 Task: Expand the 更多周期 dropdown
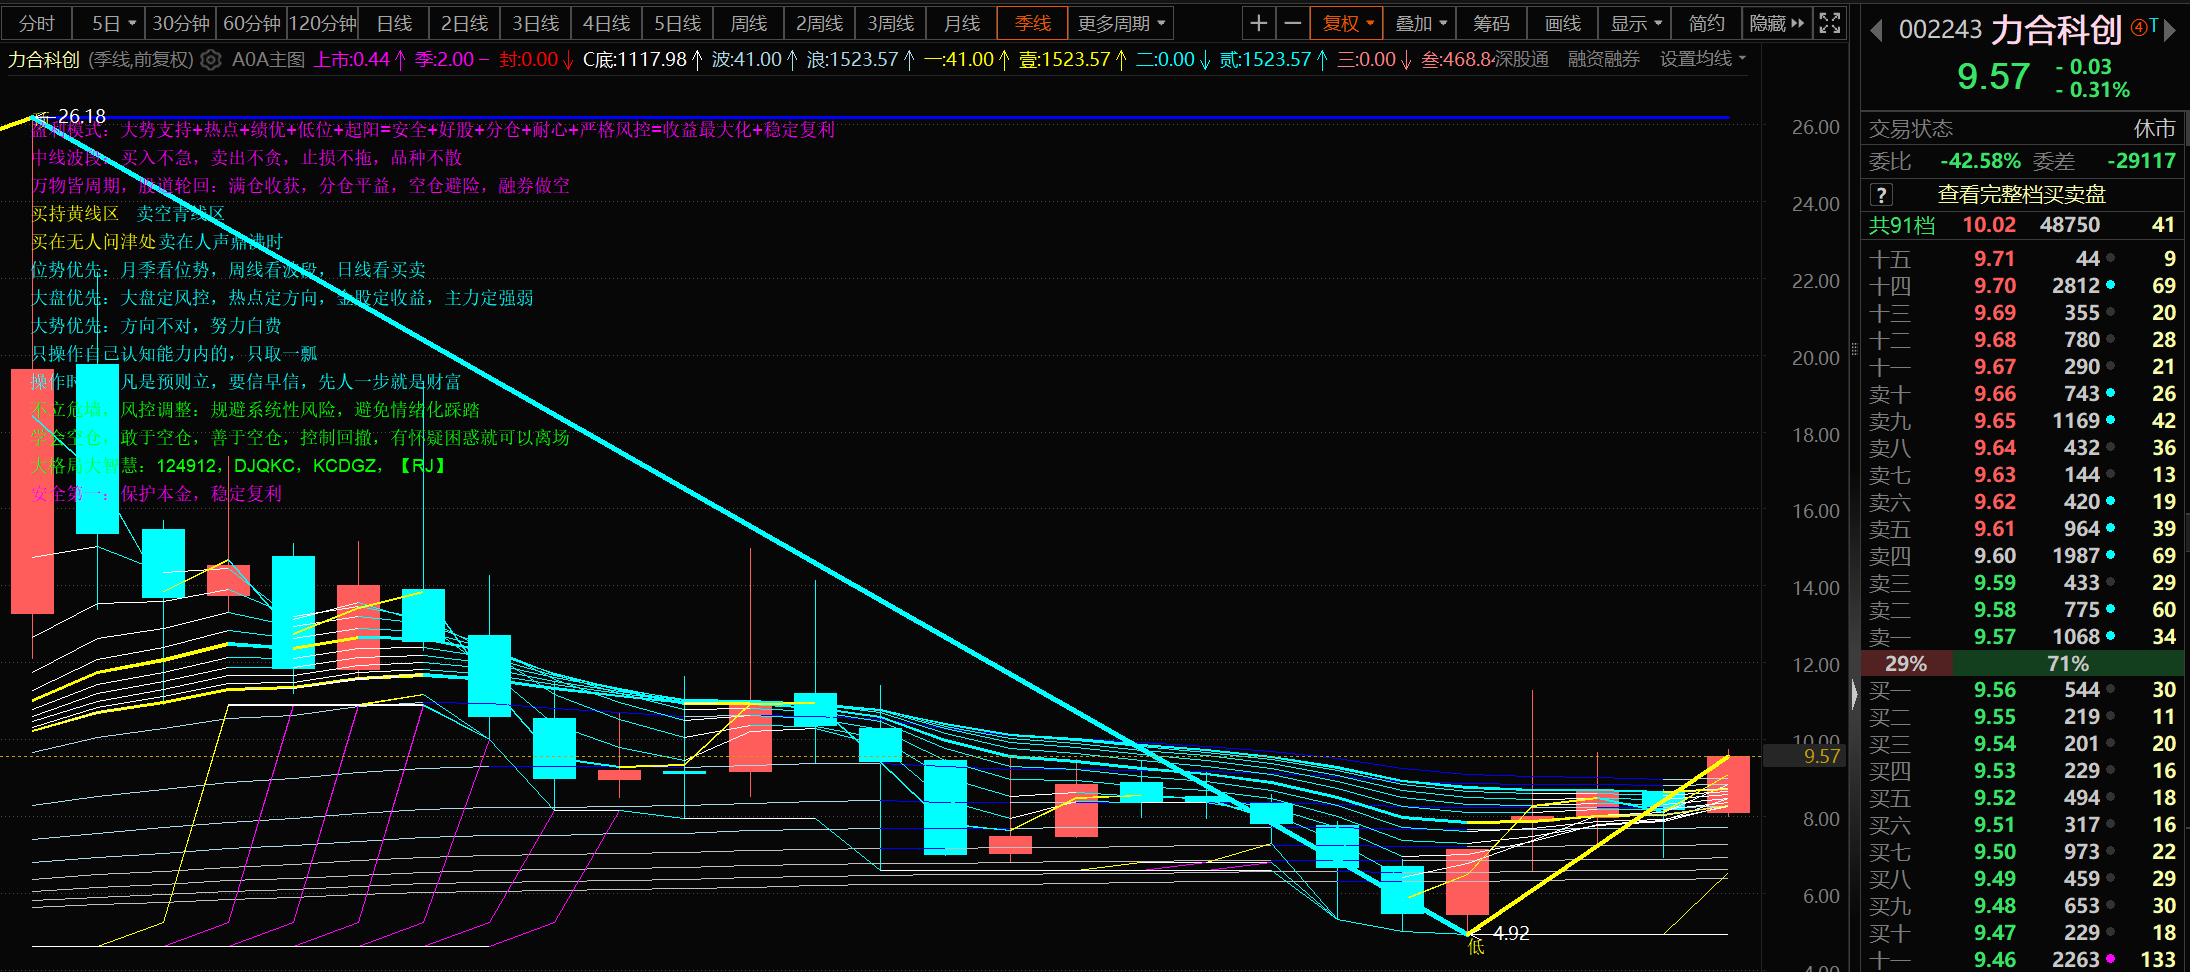click(x=1121, y=23)
